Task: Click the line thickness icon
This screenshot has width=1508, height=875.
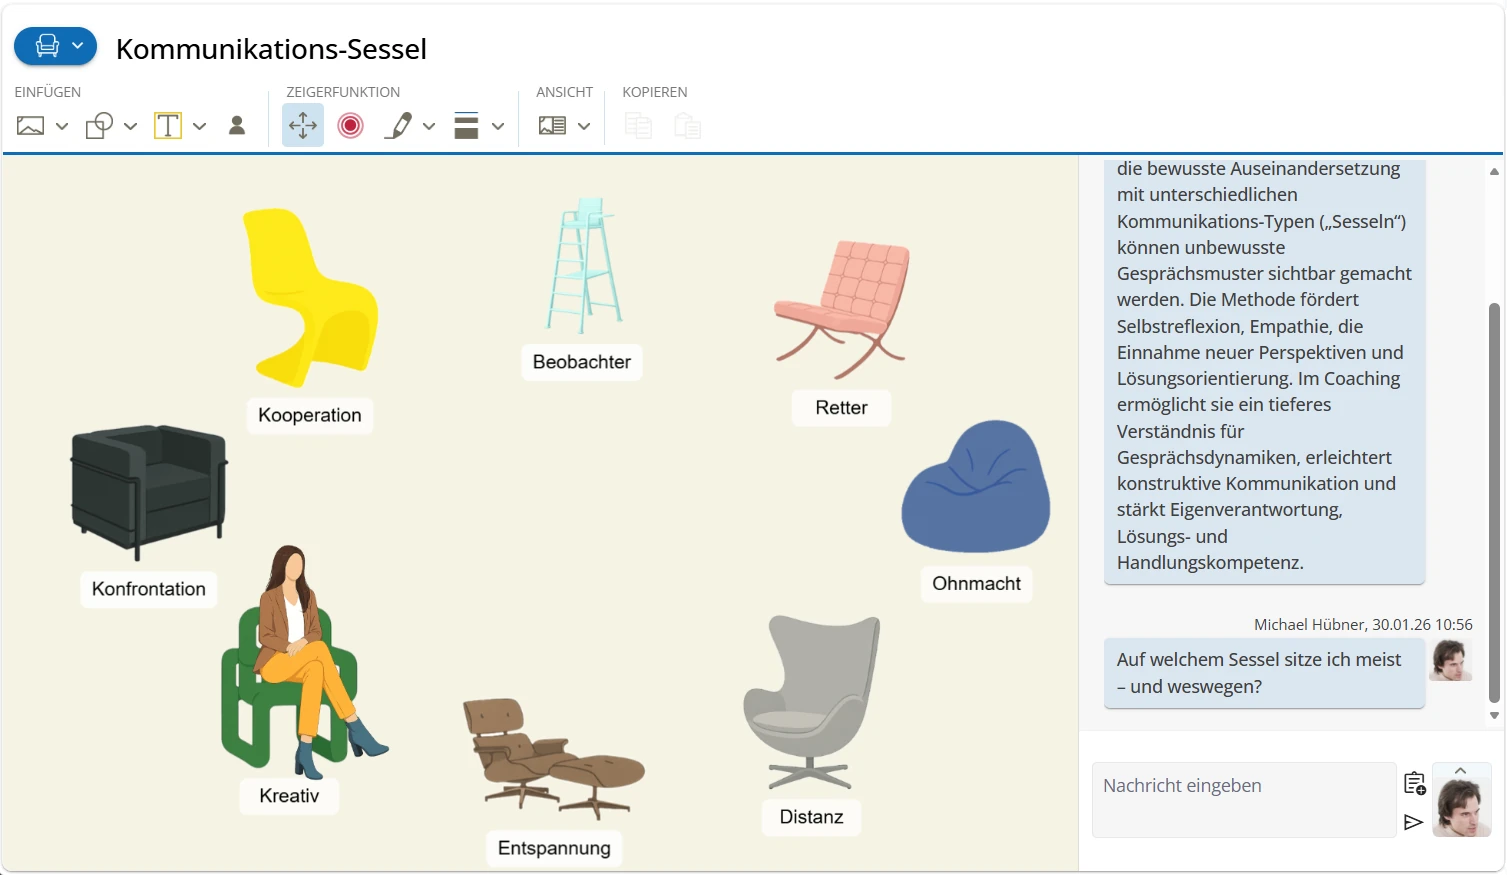Action: click(x=466, y=126)
